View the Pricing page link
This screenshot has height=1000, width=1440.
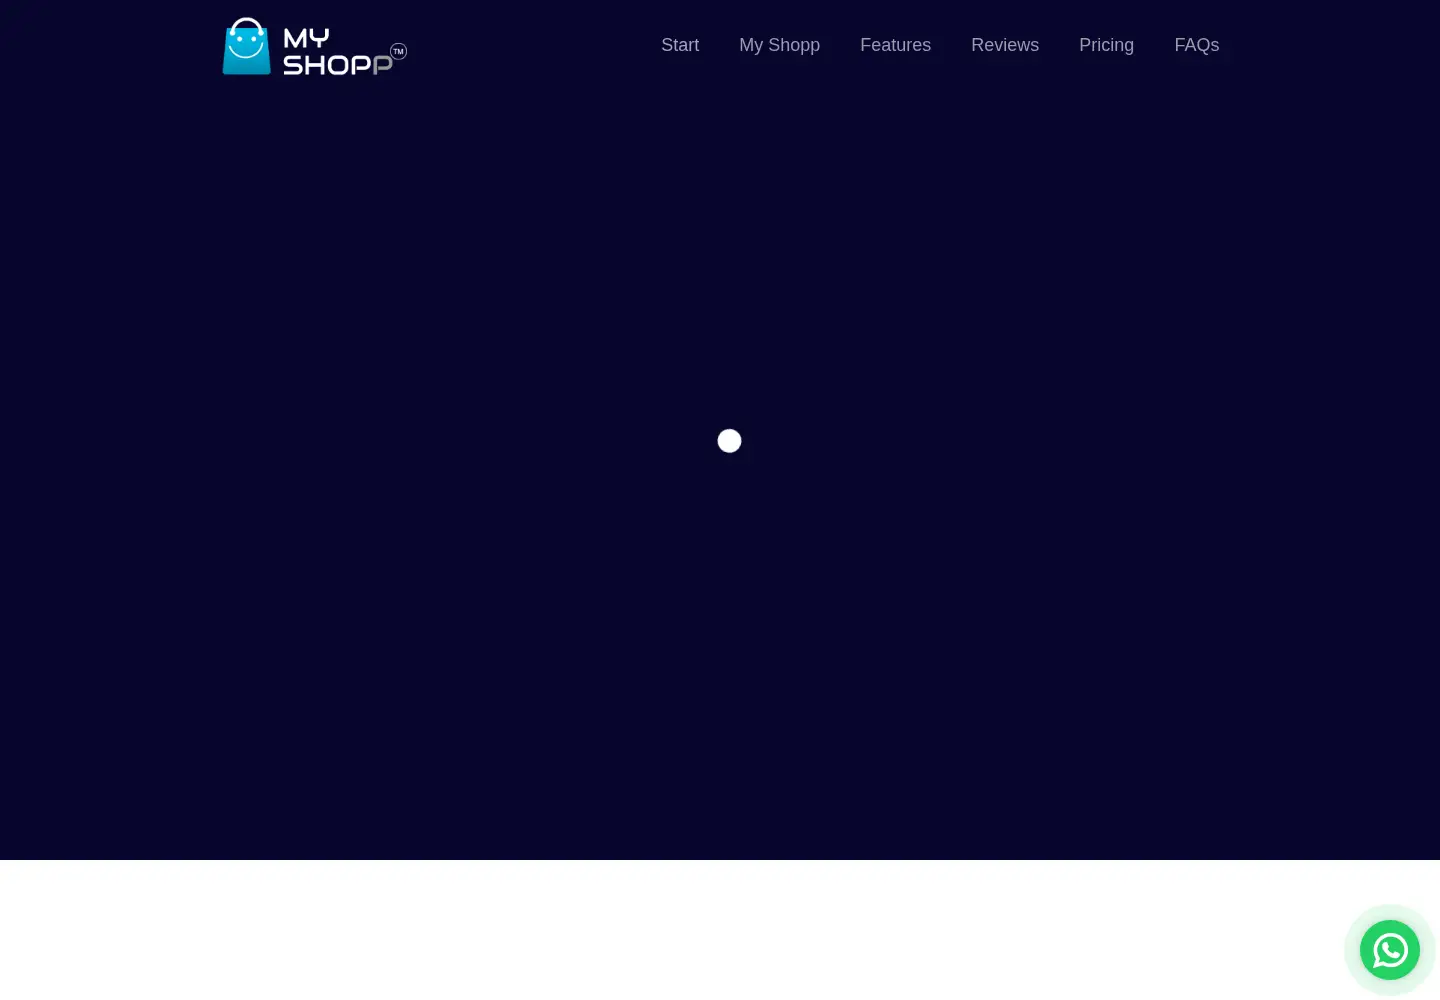tap(1106, 45)
